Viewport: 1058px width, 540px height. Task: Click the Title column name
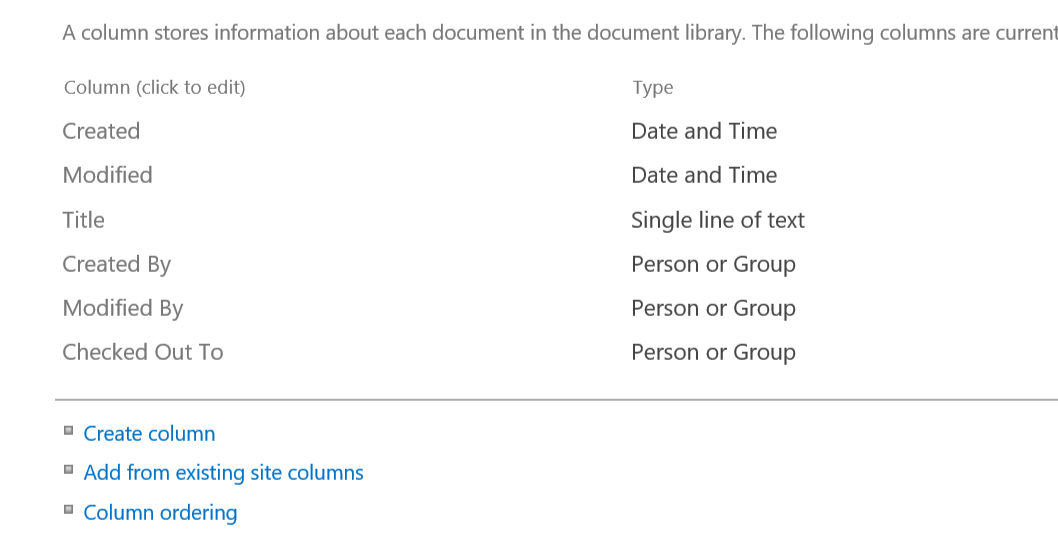coord(83,220)
